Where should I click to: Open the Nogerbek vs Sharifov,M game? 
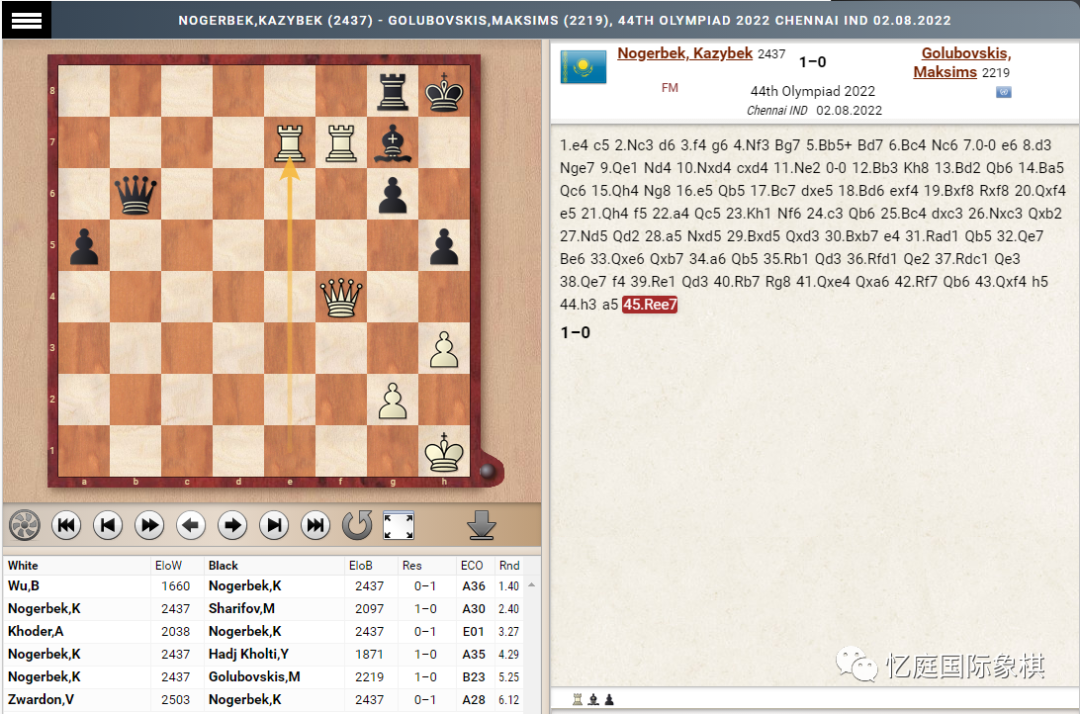click(x=264, y=609)
